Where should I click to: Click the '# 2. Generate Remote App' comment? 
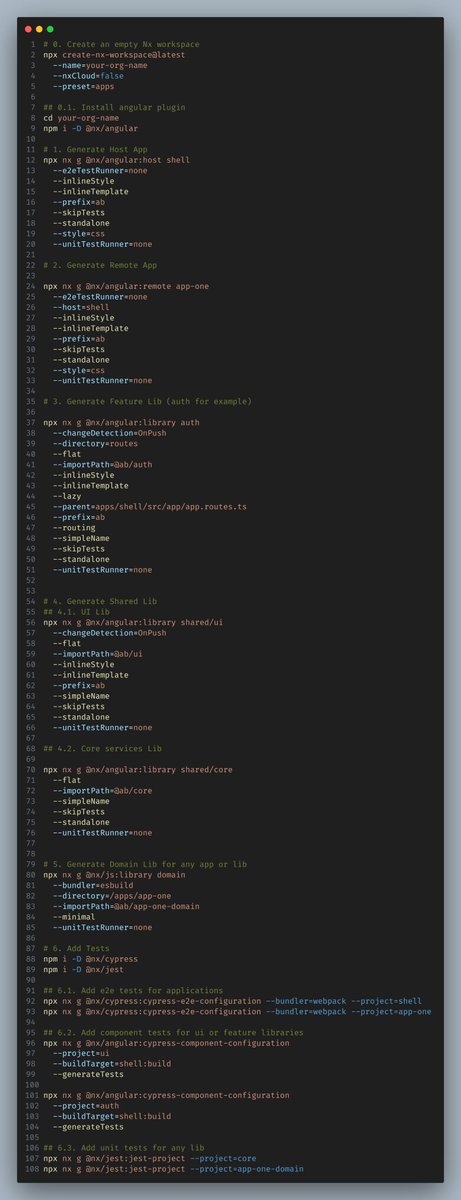coord(99,265)
